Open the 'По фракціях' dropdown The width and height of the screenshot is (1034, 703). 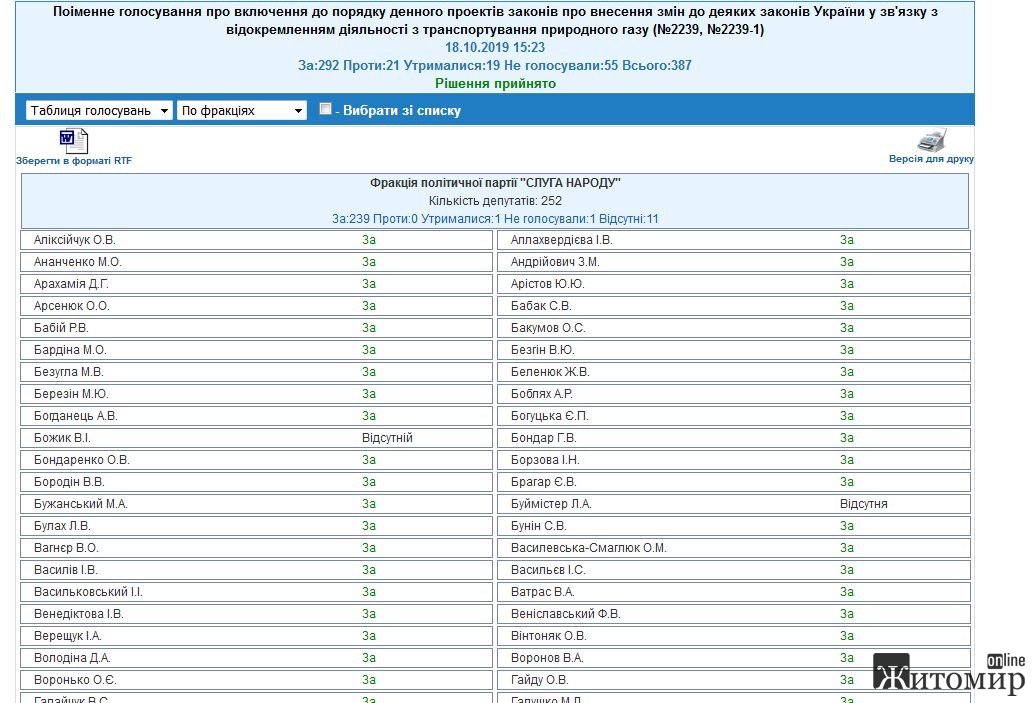click(x=242, y=110)
